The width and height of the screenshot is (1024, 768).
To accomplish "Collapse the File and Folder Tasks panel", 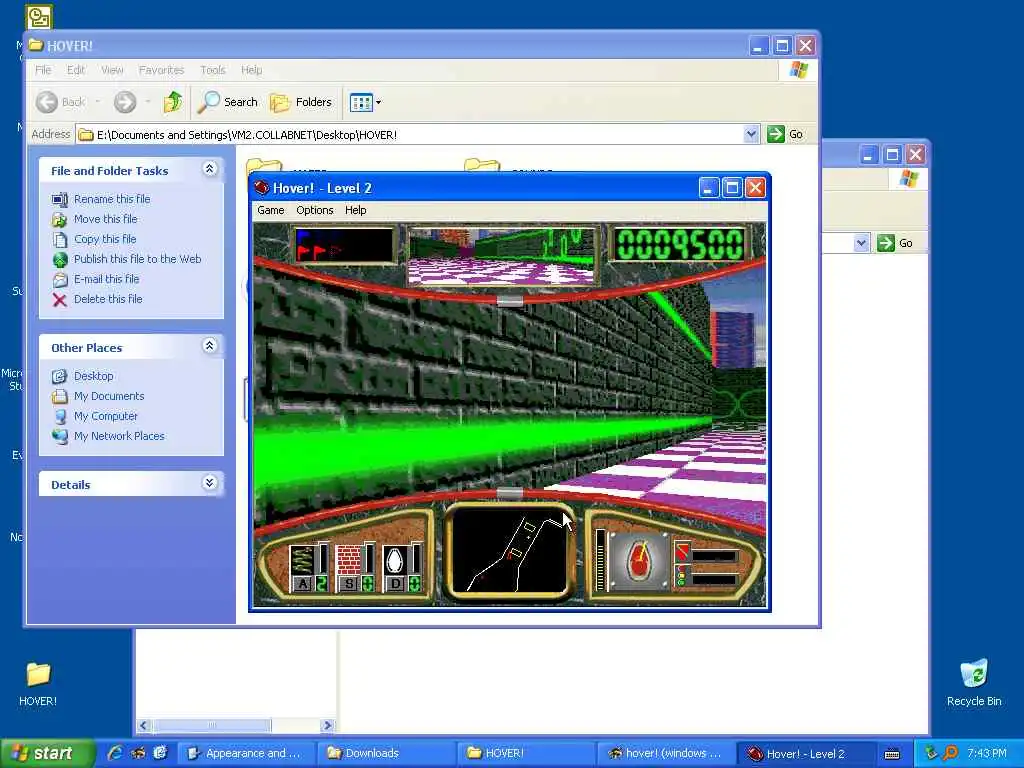I will tap(210, 169).
